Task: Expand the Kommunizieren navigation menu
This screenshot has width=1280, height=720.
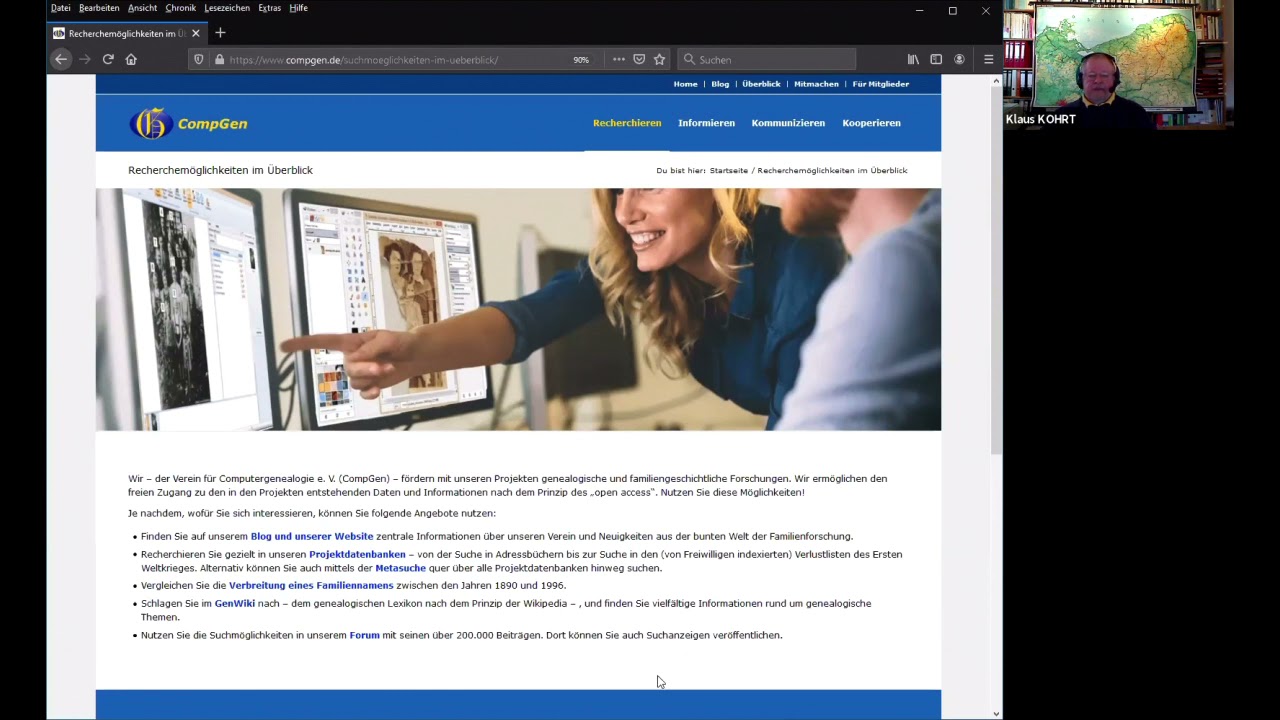Action: [x=788, y=123]
